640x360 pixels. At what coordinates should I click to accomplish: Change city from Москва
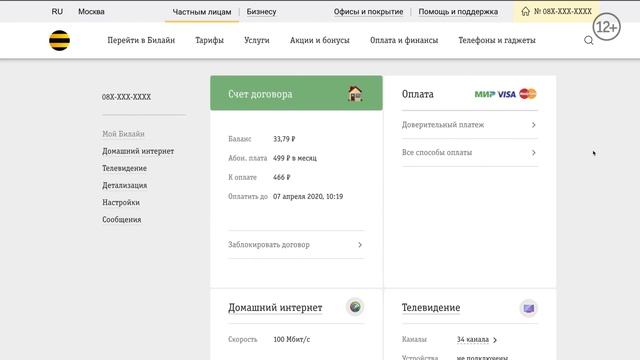[x=91, y=12]
